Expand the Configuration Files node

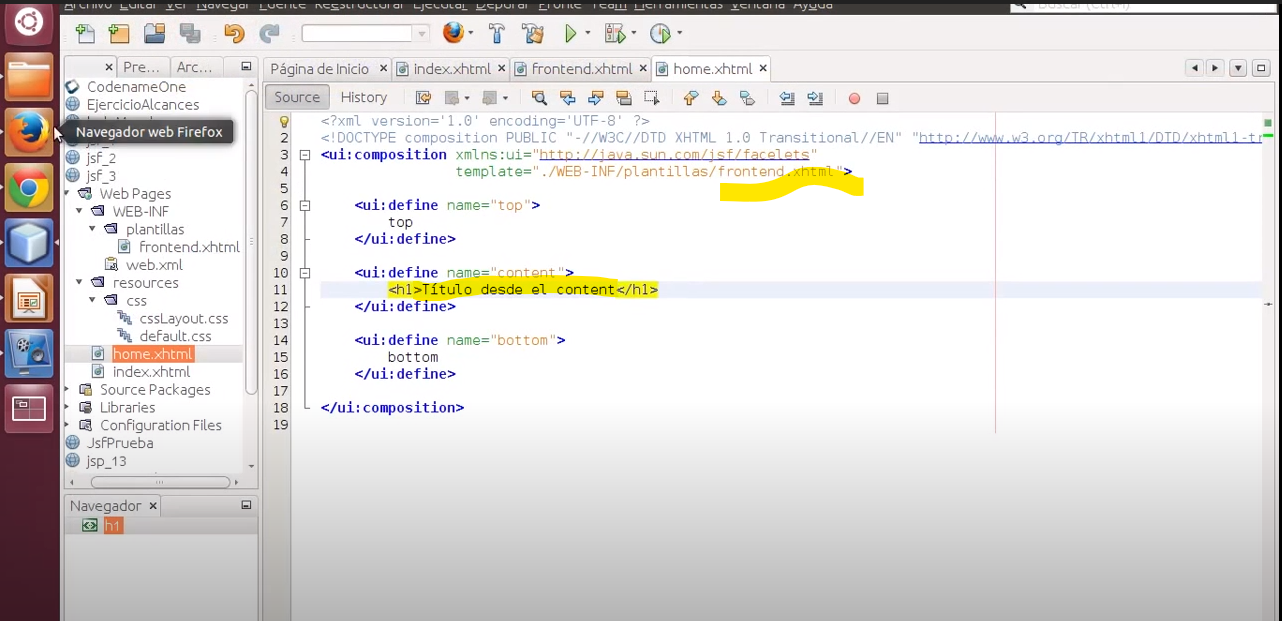(68, 426)
